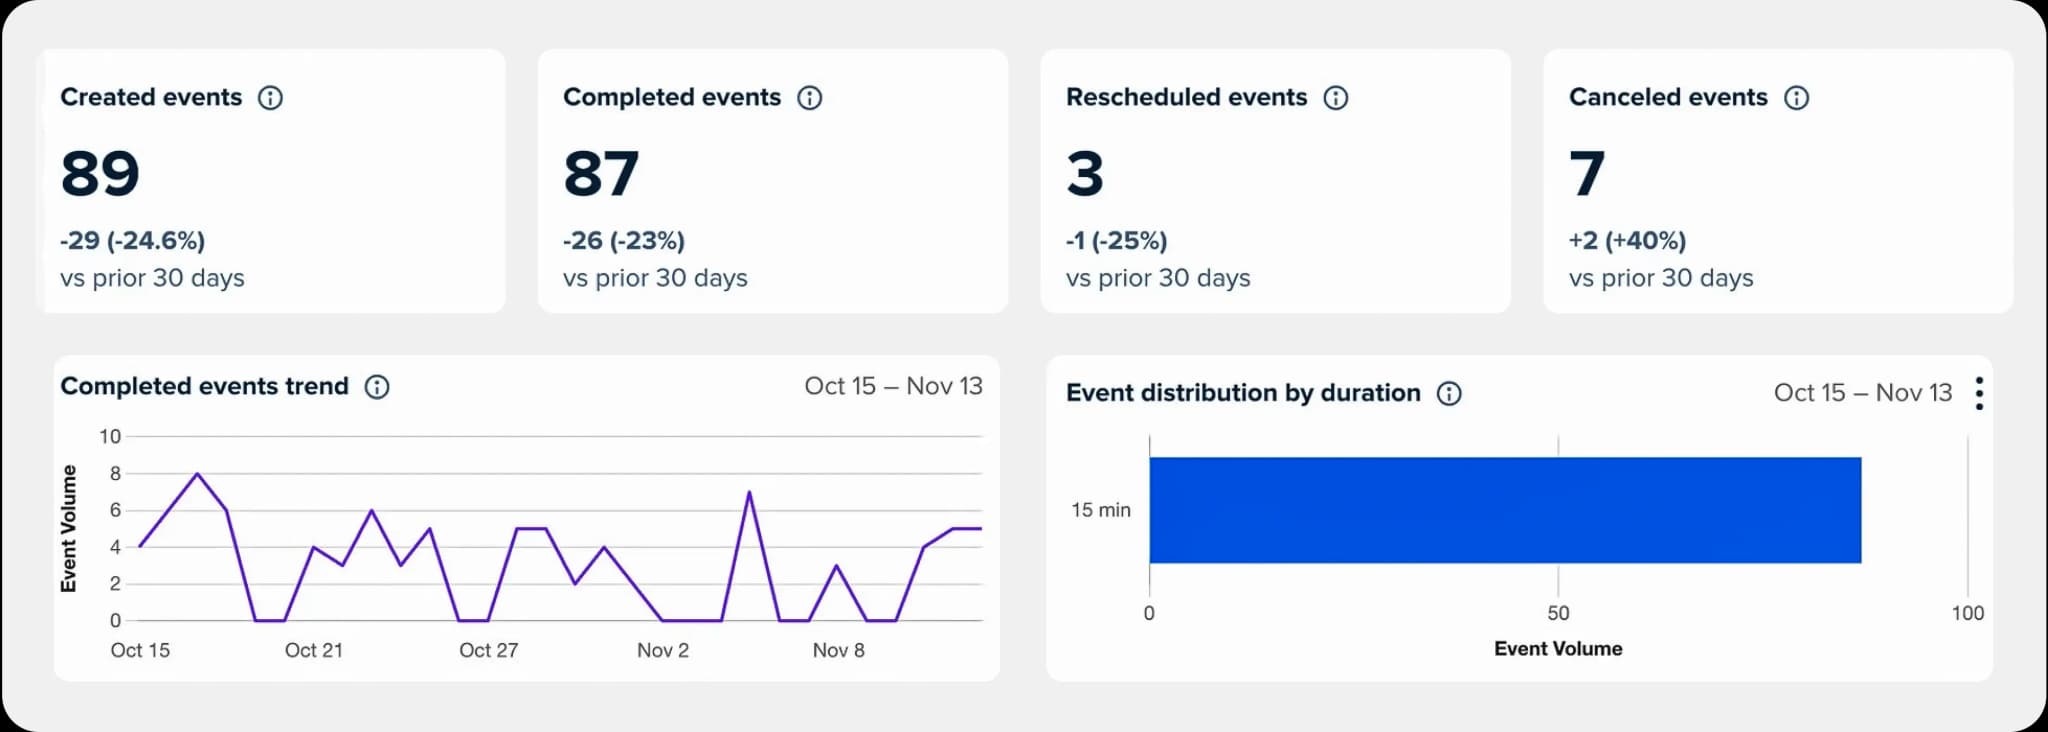The image size is (2048, 732).
Task: Select the Created events count 89
Action: (x=100, y=174)
